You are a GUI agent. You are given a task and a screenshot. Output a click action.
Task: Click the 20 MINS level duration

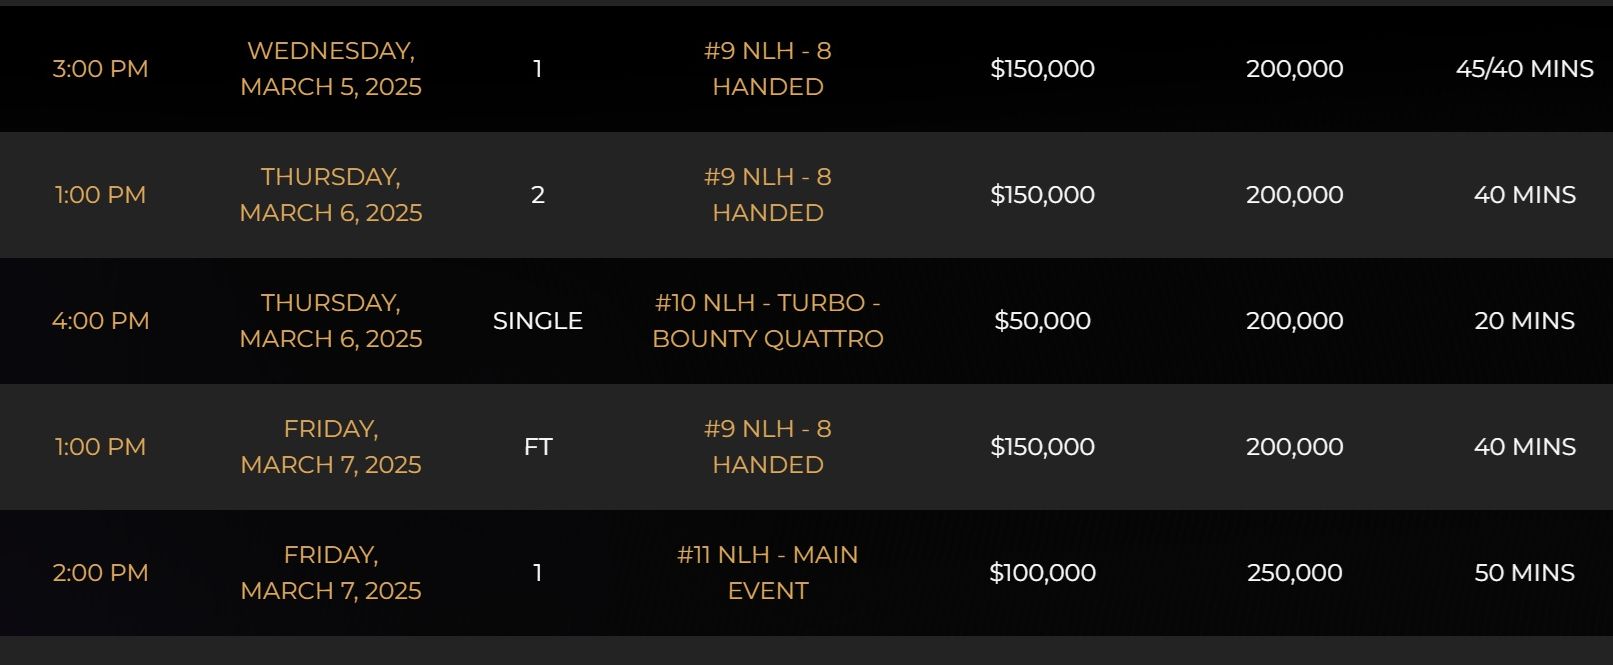click(x=1525, y=321)
